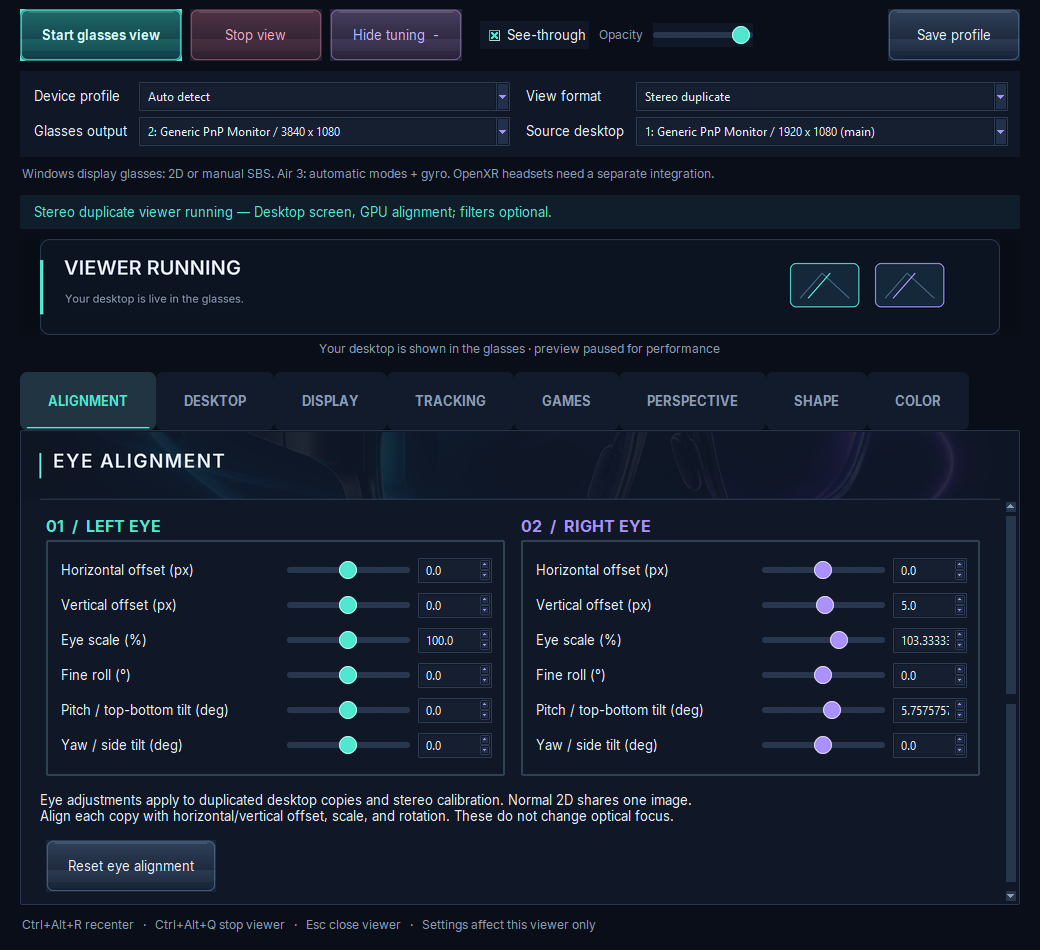Switch to the Alignment tab
1040x950 pixels.
click(88, 401)
